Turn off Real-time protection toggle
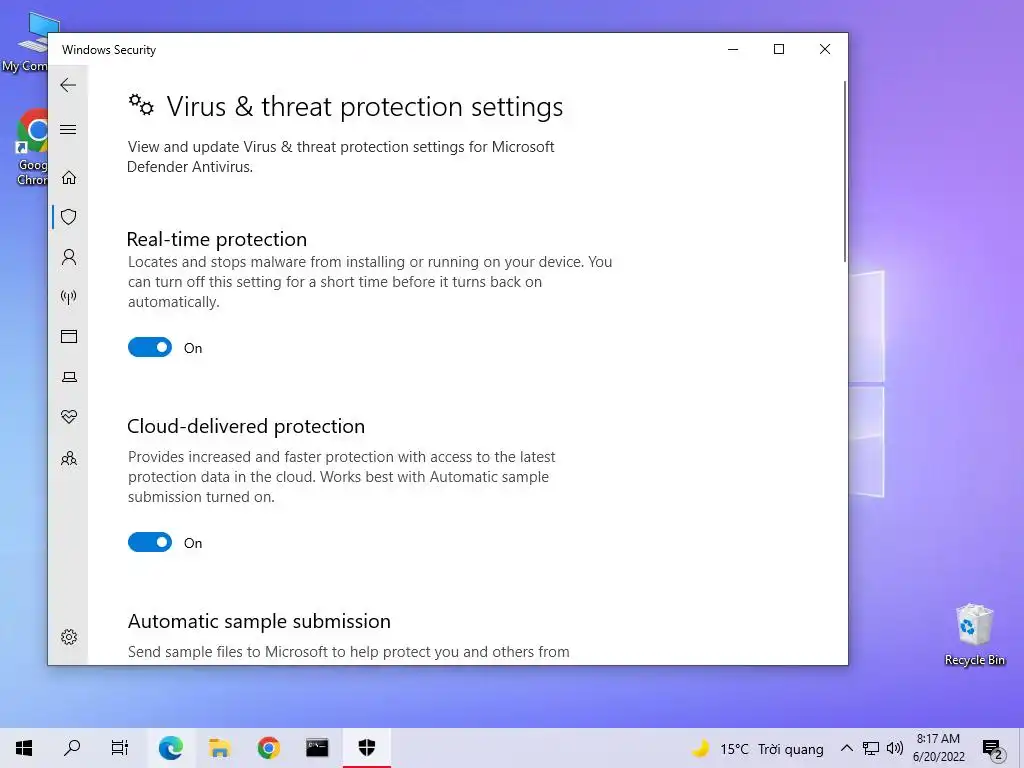1024x768 pixels. click(150, 347)
